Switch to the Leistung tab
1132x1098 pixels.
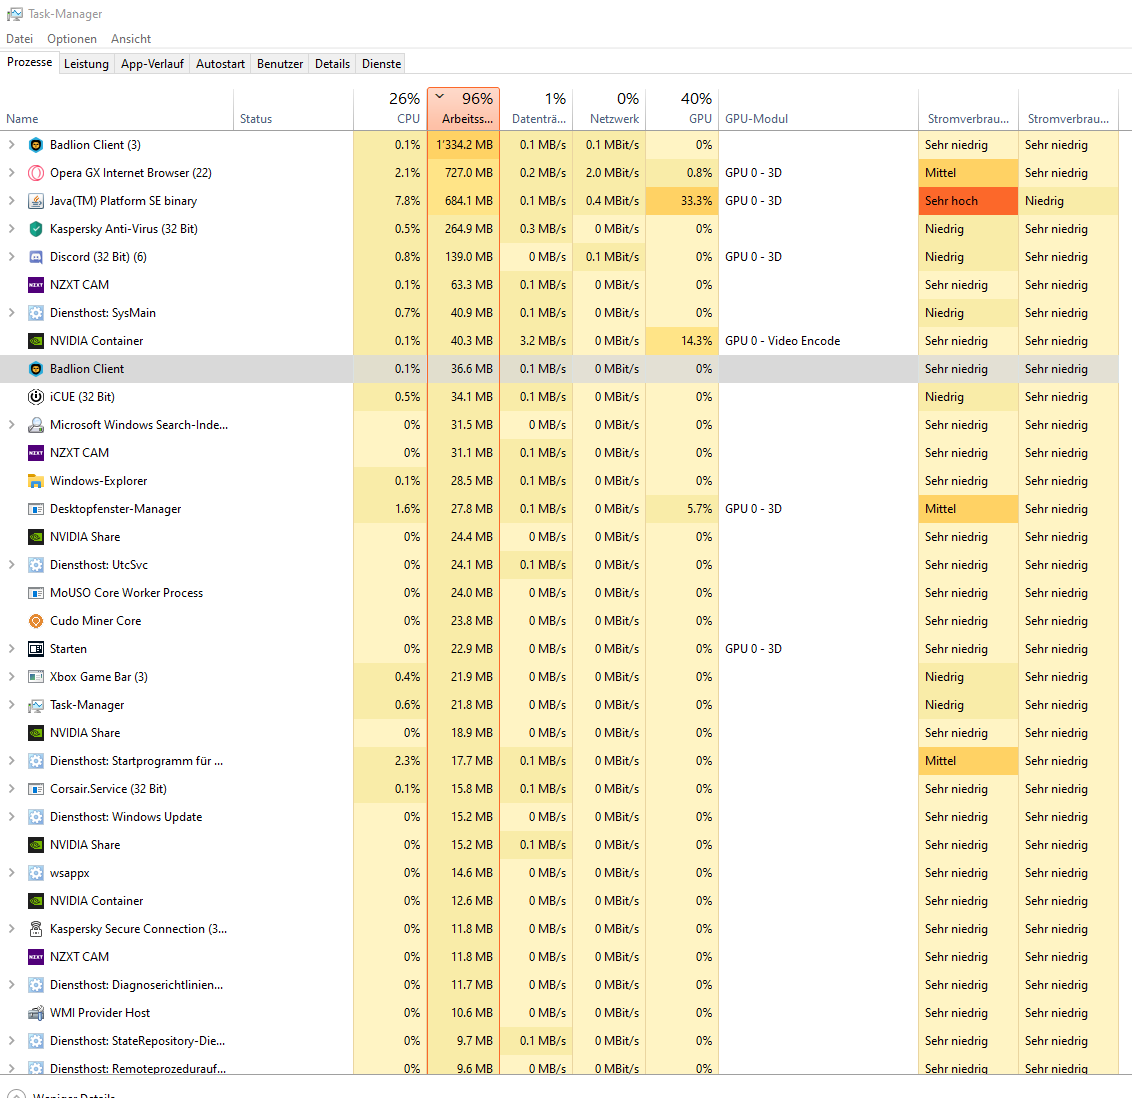(x=86, y=64)
